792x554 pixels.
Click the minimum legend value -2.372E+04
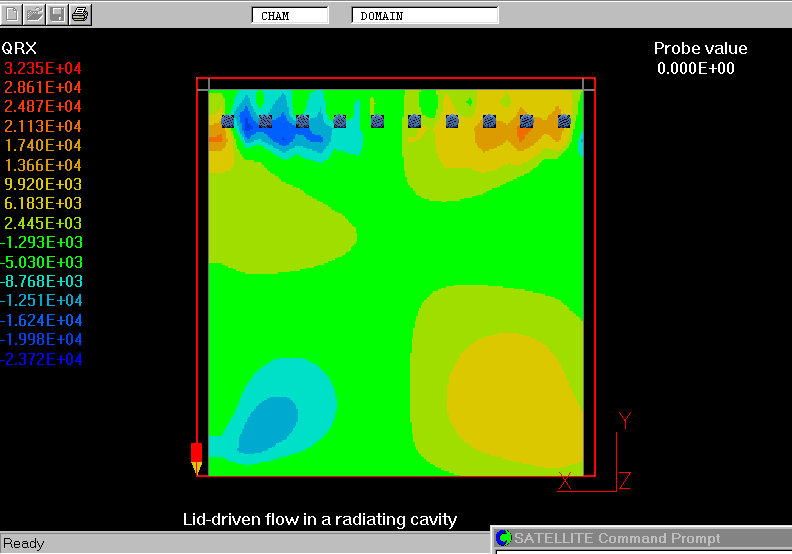(x=43, y=360)
